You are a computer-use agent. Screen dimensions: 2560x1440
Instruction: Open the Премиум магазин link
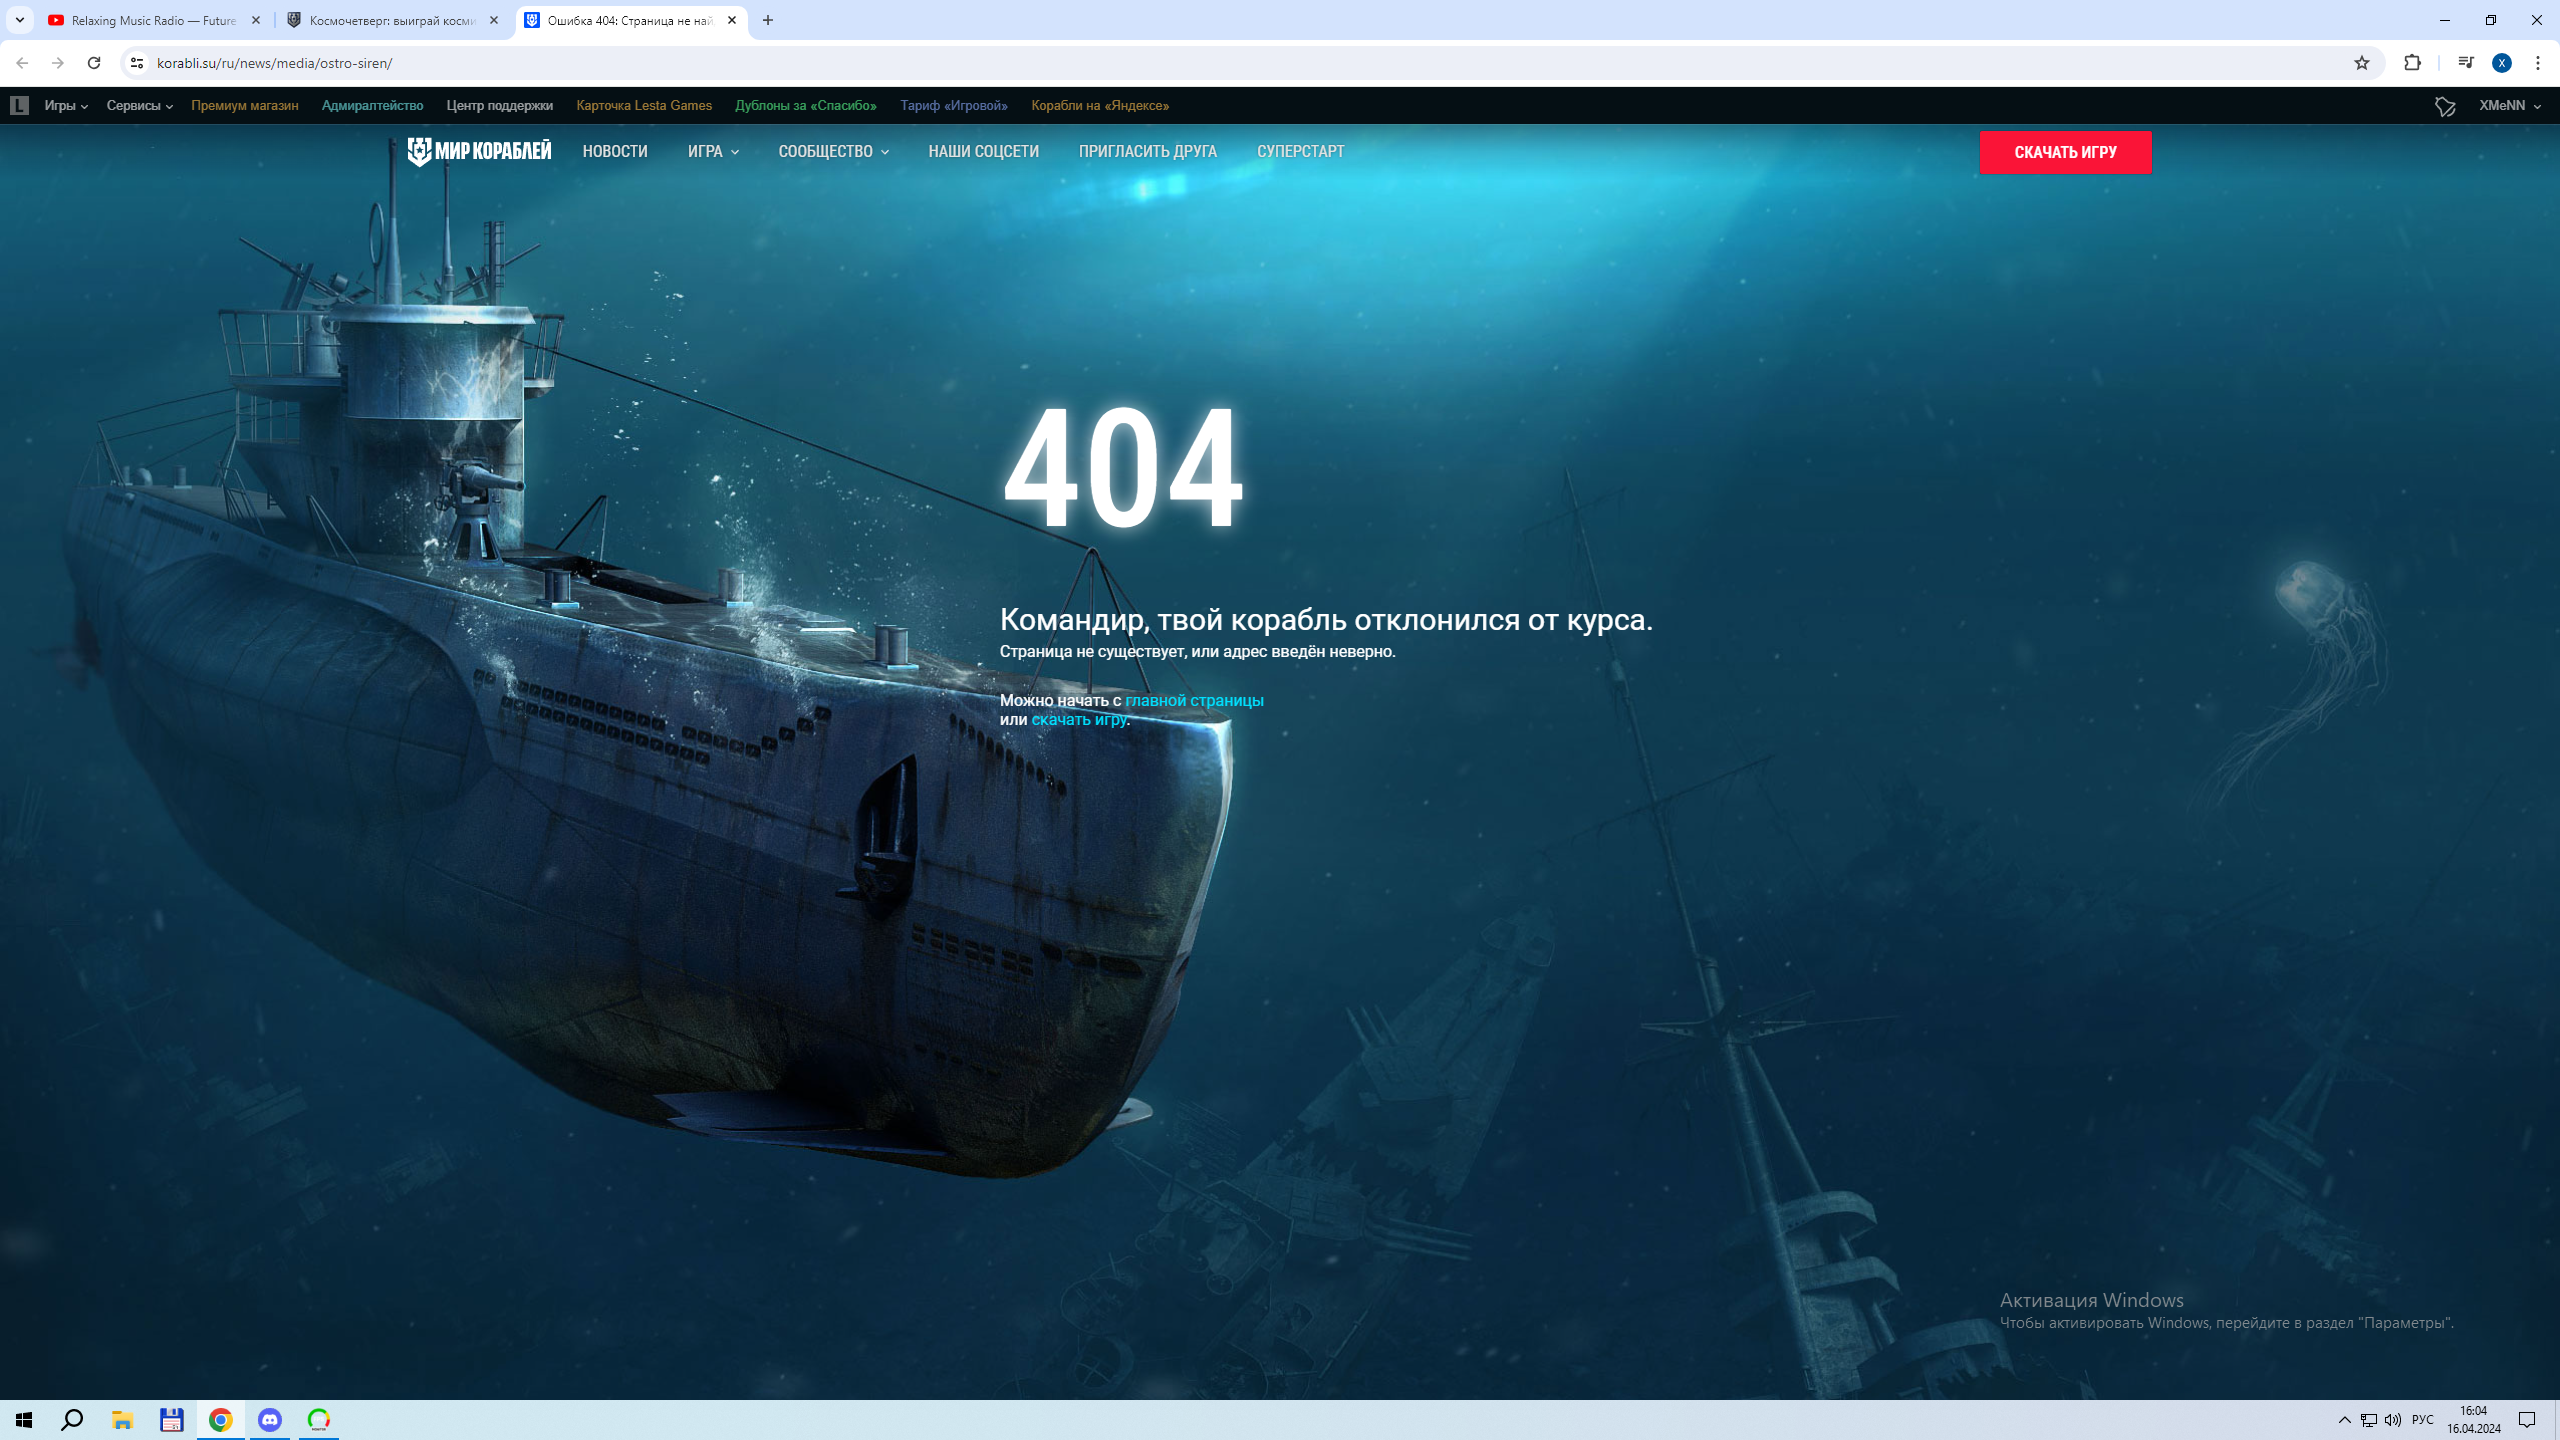[x=244, y=105]
